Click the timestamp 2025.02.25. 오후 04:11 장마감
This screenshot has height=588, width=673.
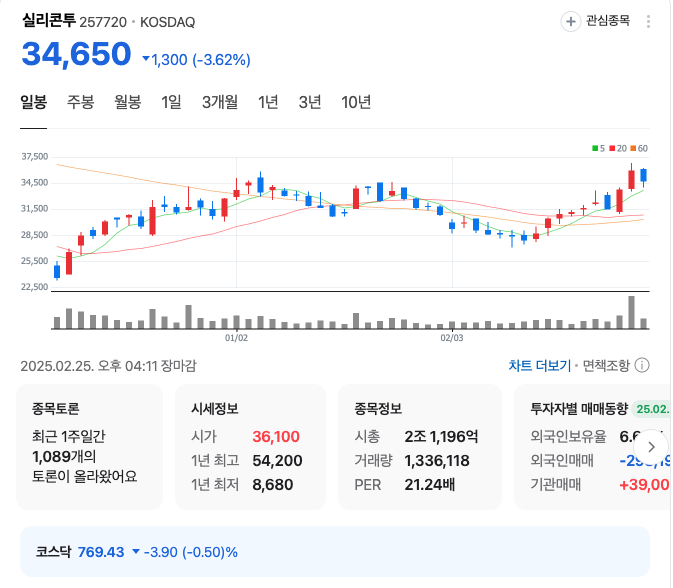108,366
